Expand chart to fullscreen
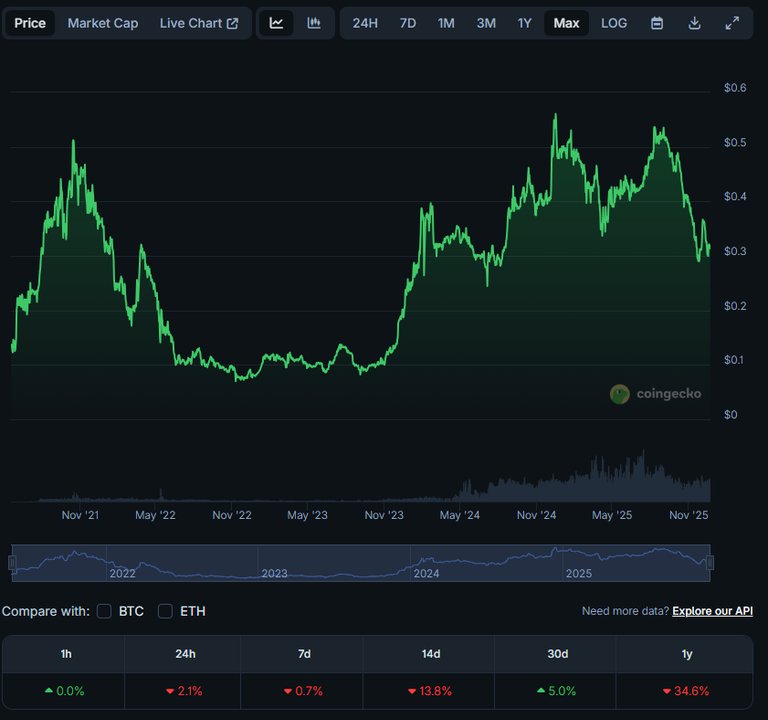 click(x=732, y=23)
